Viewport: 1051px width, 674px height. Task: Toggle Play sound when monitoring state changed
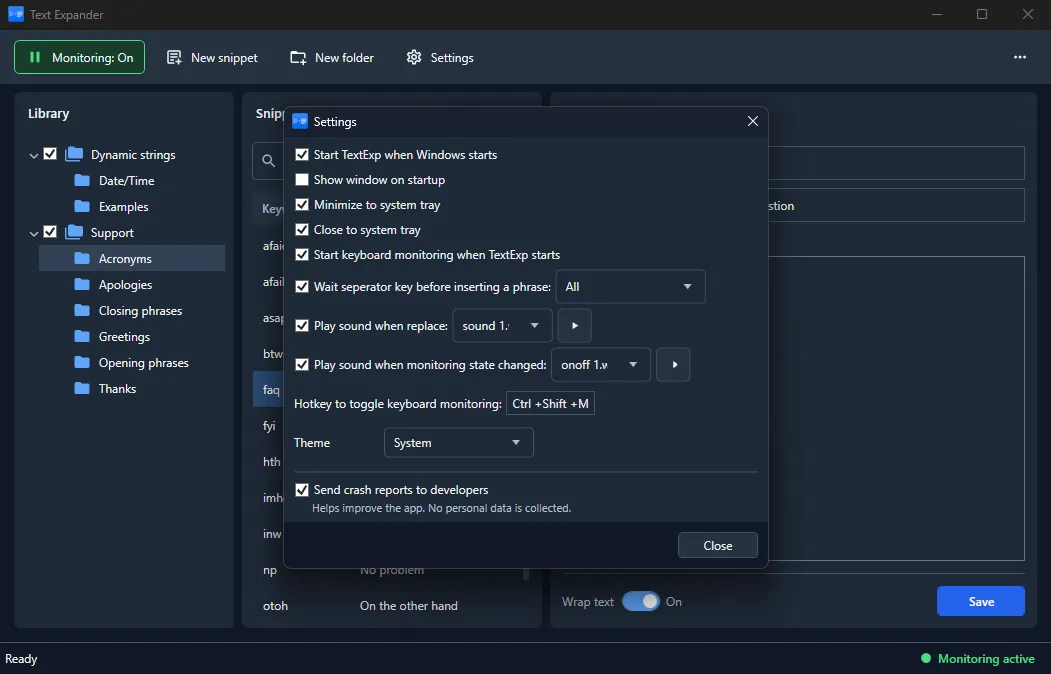[x=302, y=364]
